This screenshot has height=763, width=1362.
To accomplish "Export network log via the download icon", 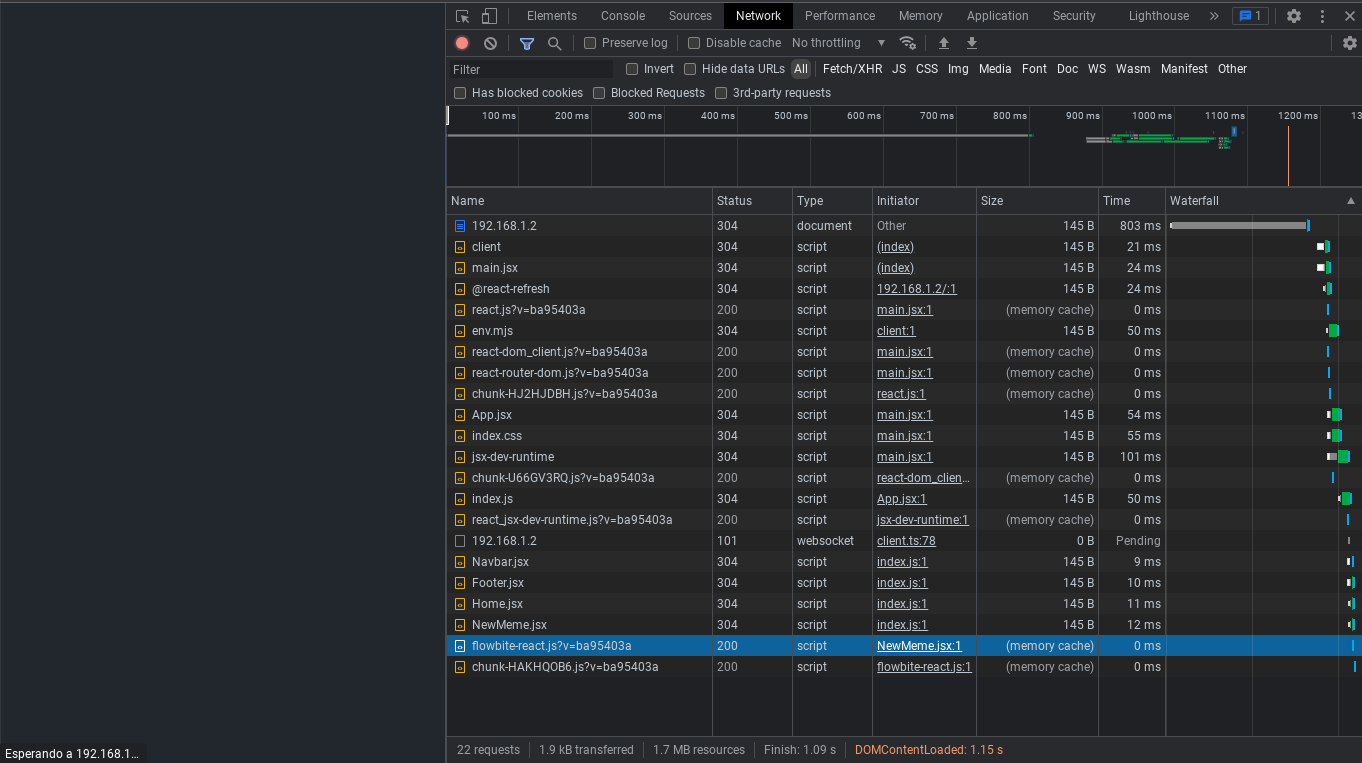I will tap(971, 43).
